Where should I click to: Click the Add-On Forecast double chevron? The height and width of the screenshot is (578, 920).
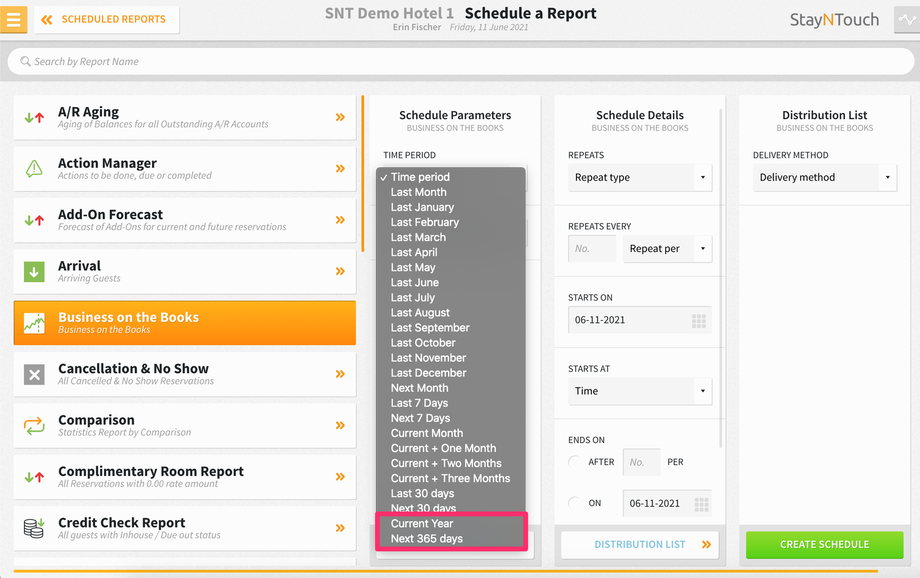pyautogui.click(x=340, y=220)
